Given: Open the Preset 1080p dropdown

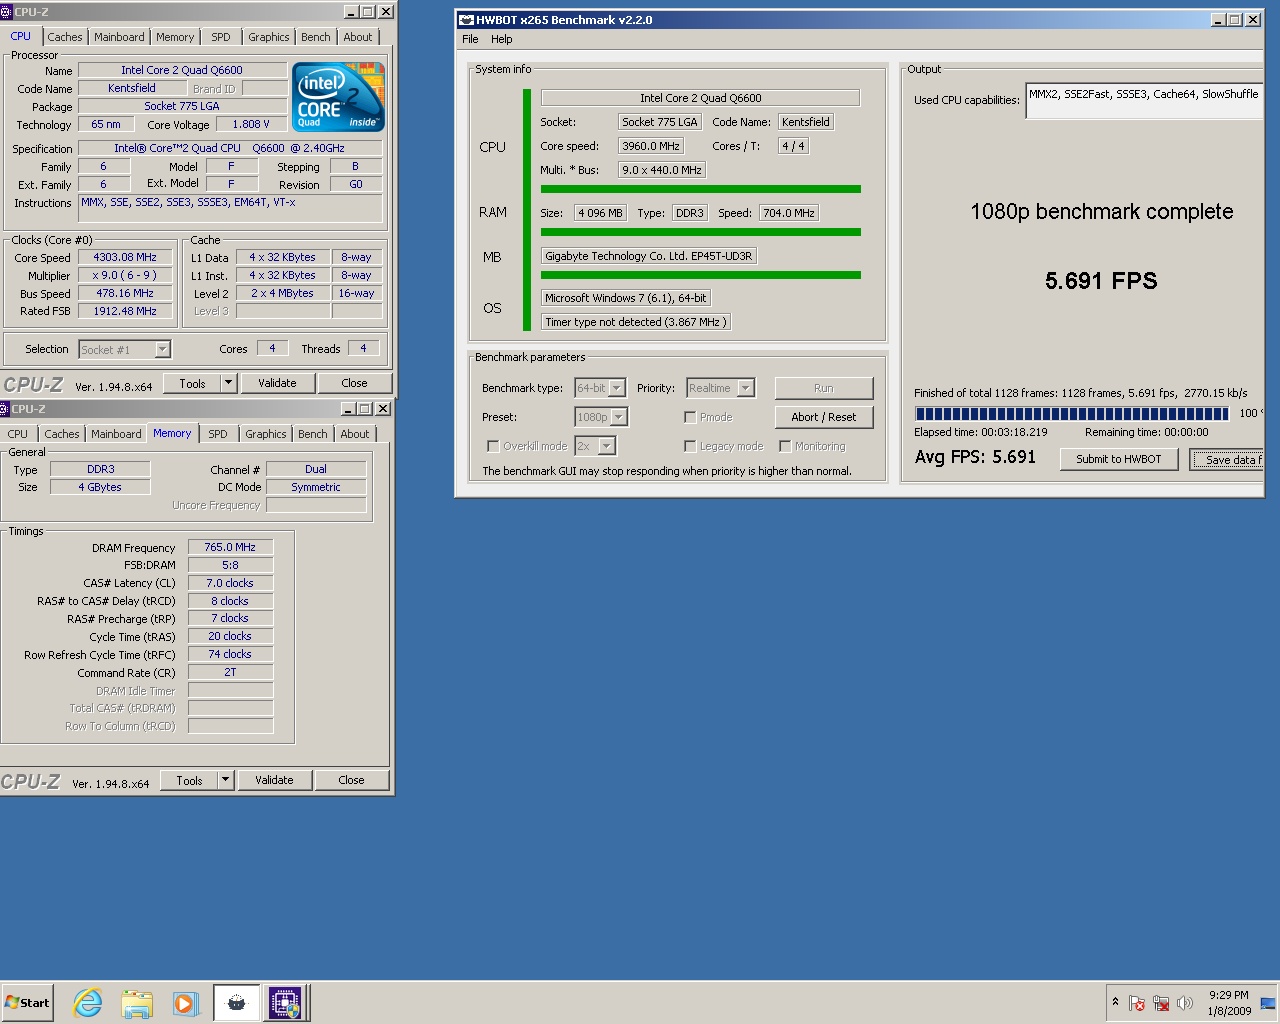Looking at the screenshot, I should pos(619,417).
